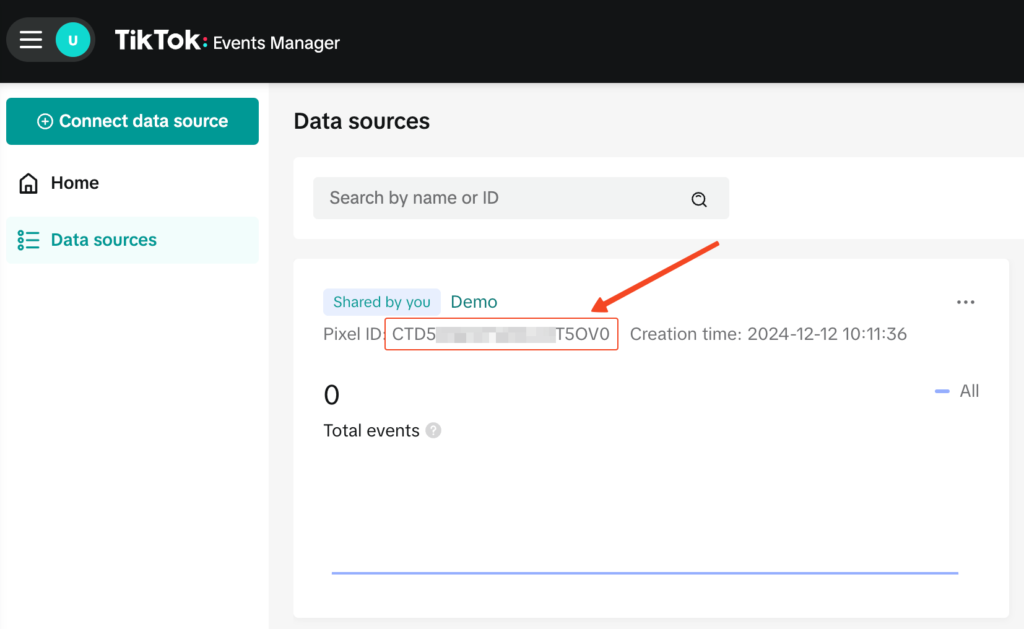
Task: Open the Demo pixel link
Action: 473,302
